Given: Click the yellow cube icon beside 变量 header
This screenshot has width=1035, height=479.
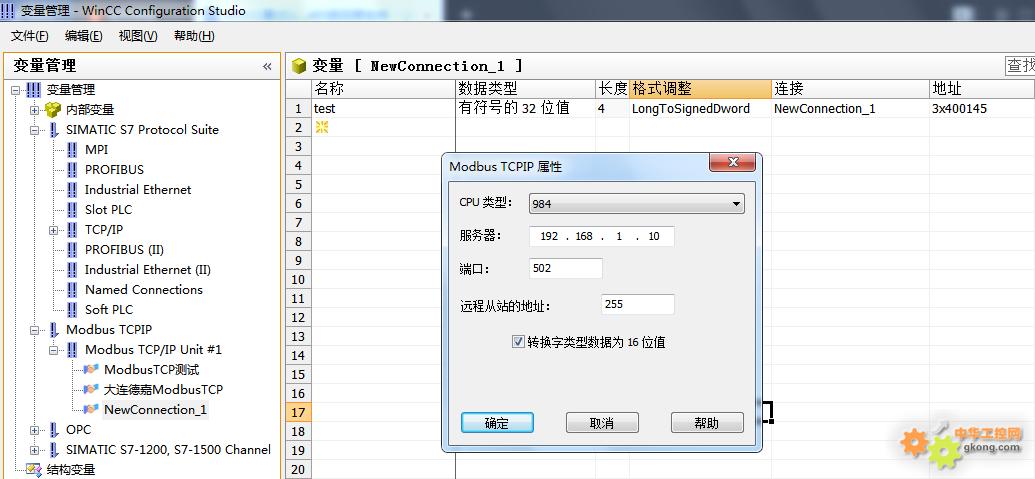Looking at the screenshot, I should 299,65.
